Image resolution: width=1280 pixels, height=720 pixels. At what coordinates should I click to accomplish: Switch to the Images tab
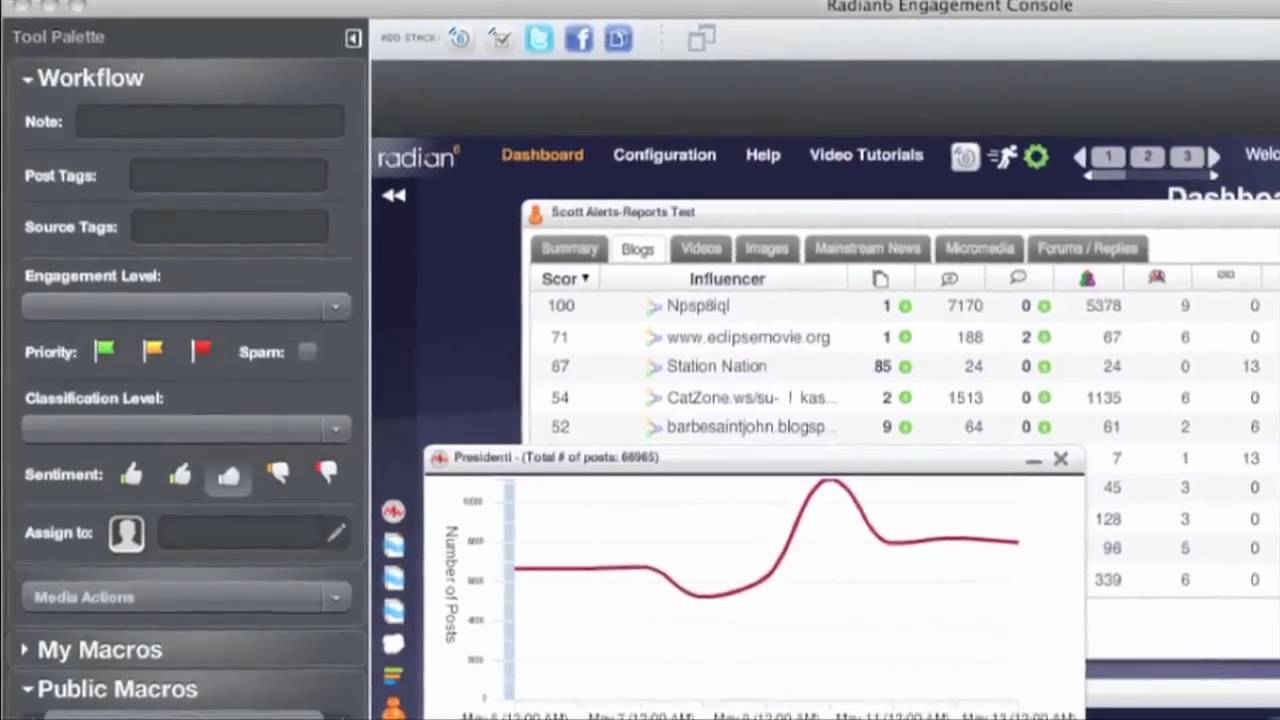tap(767, 248)
